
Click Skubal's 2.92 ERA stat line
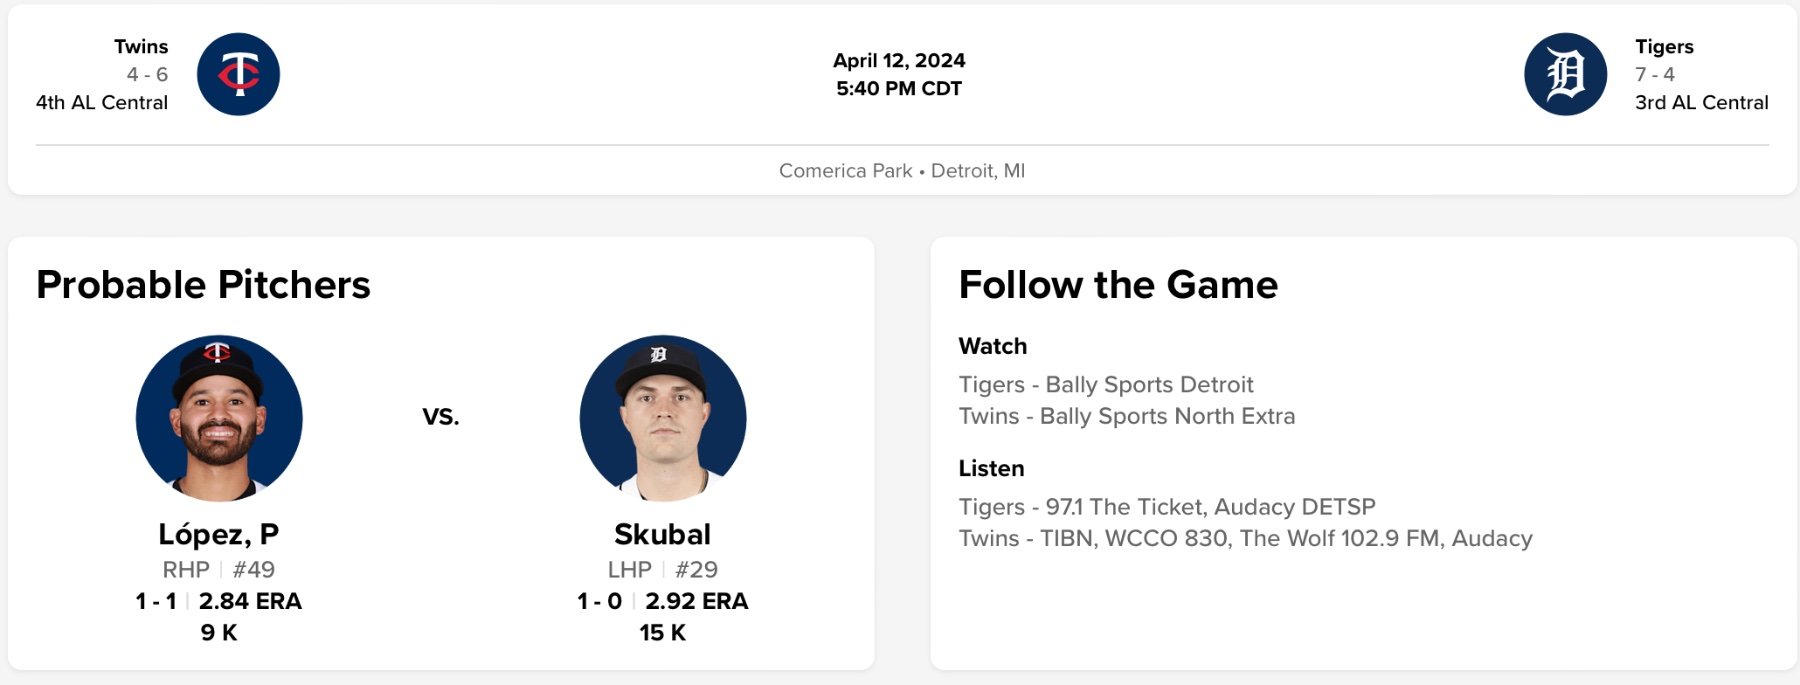tap(696, 601)
